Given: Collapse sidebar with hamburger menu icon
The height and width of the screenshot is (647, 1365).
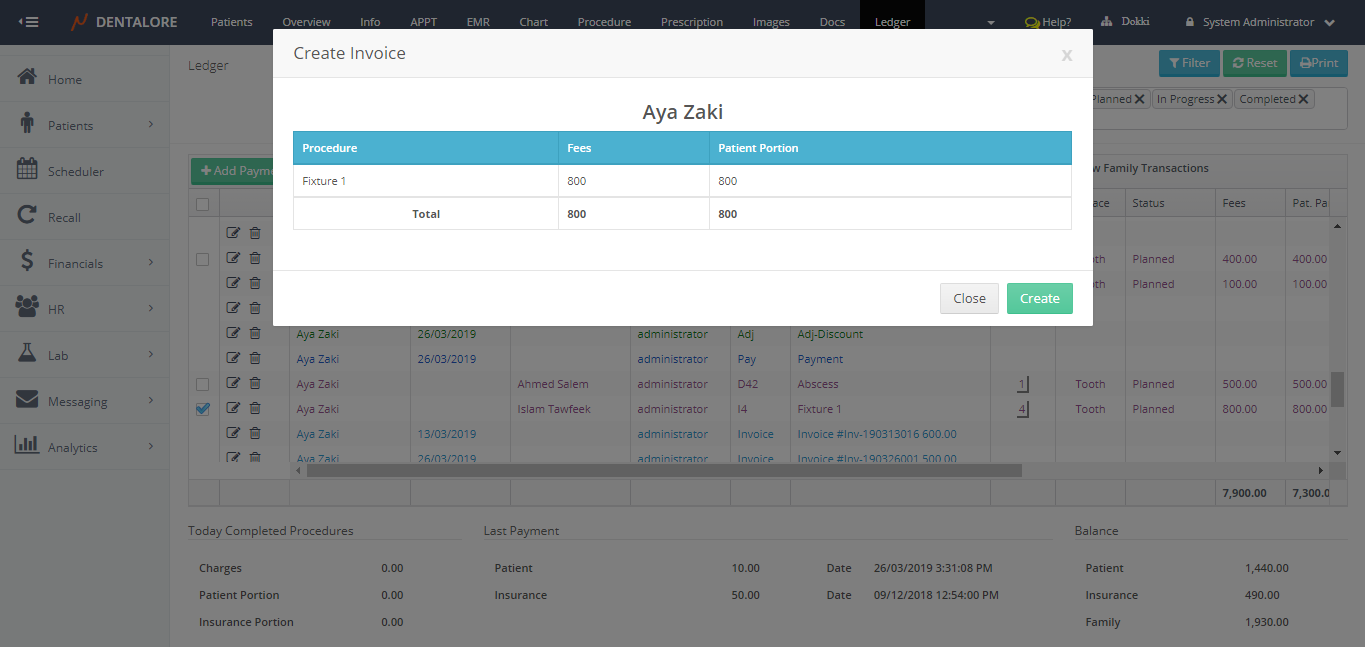Looking at the screenshot, I should click(x=28, y=22).
